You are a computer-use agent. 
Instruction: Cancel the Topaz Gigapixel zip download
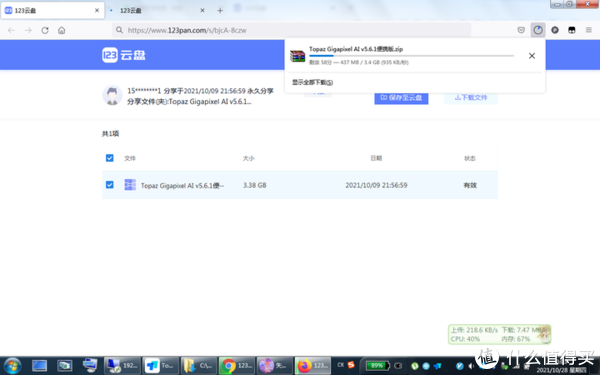[x=532, y=56]
